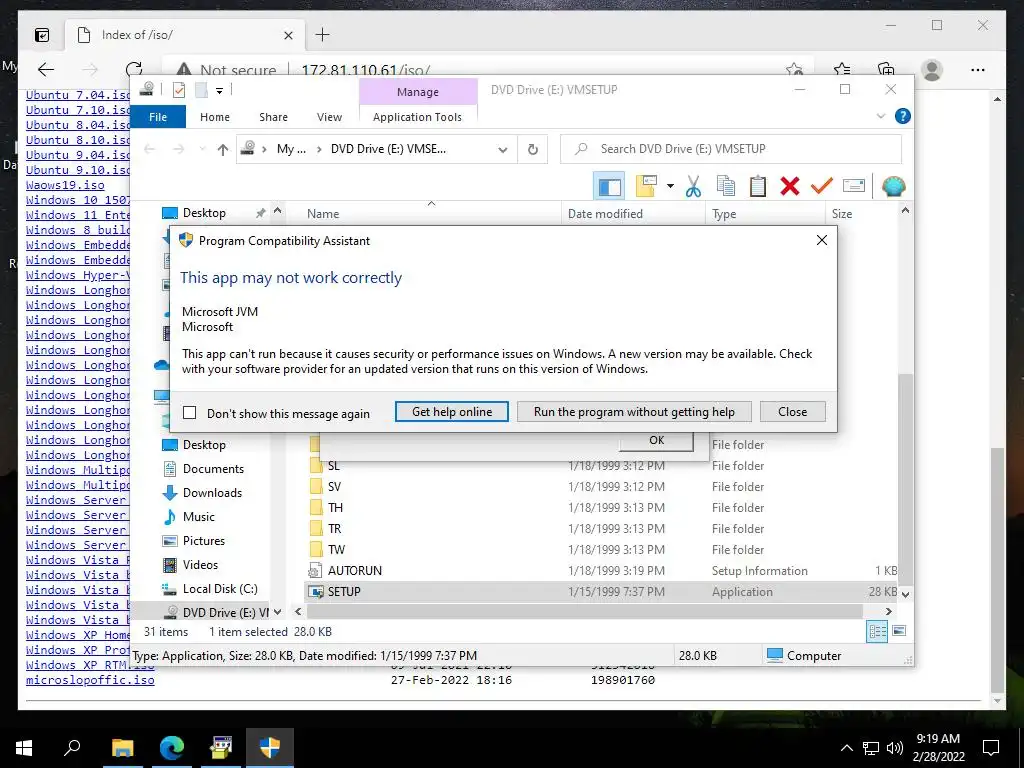Open the Edge profile avatar
1024x768 pixels.
[x=932, y=70]
